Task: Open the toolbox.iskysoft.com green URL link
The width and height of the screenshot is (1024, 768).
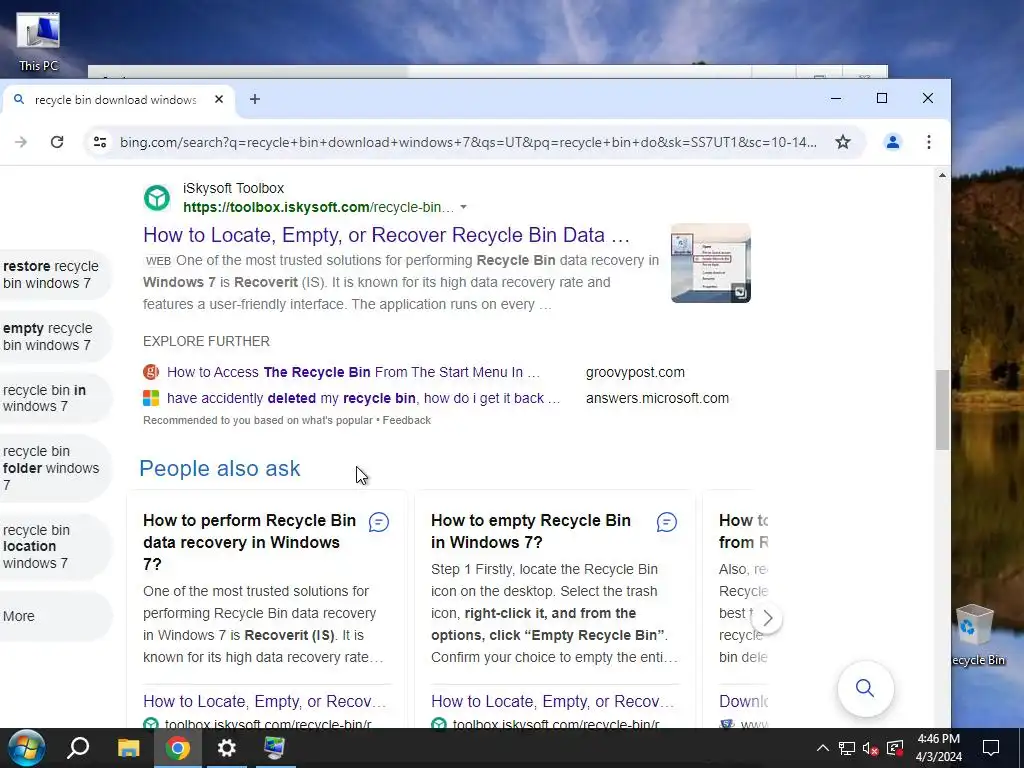Action: click(318, 207)
